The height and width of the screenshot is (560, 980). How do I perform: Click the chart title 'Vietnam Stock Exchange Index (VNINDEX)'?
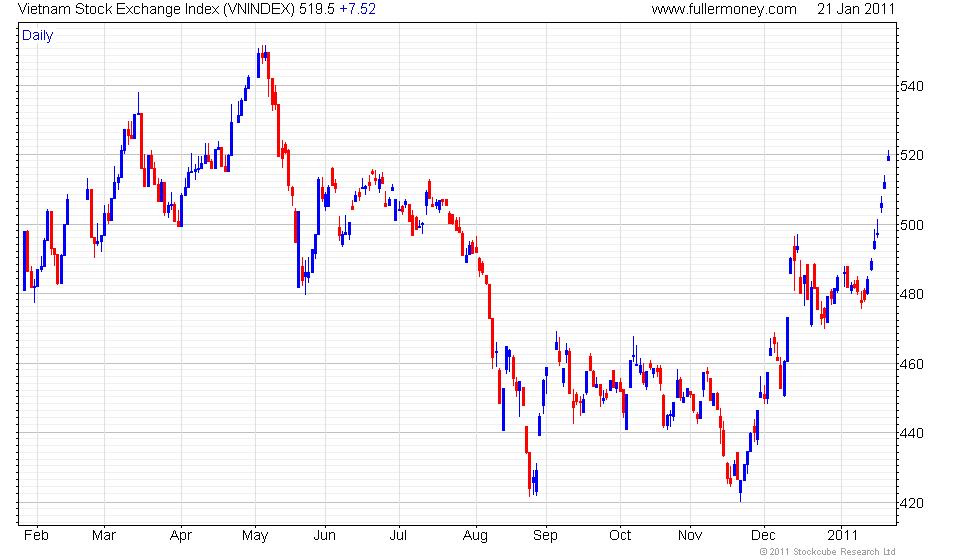156,9
